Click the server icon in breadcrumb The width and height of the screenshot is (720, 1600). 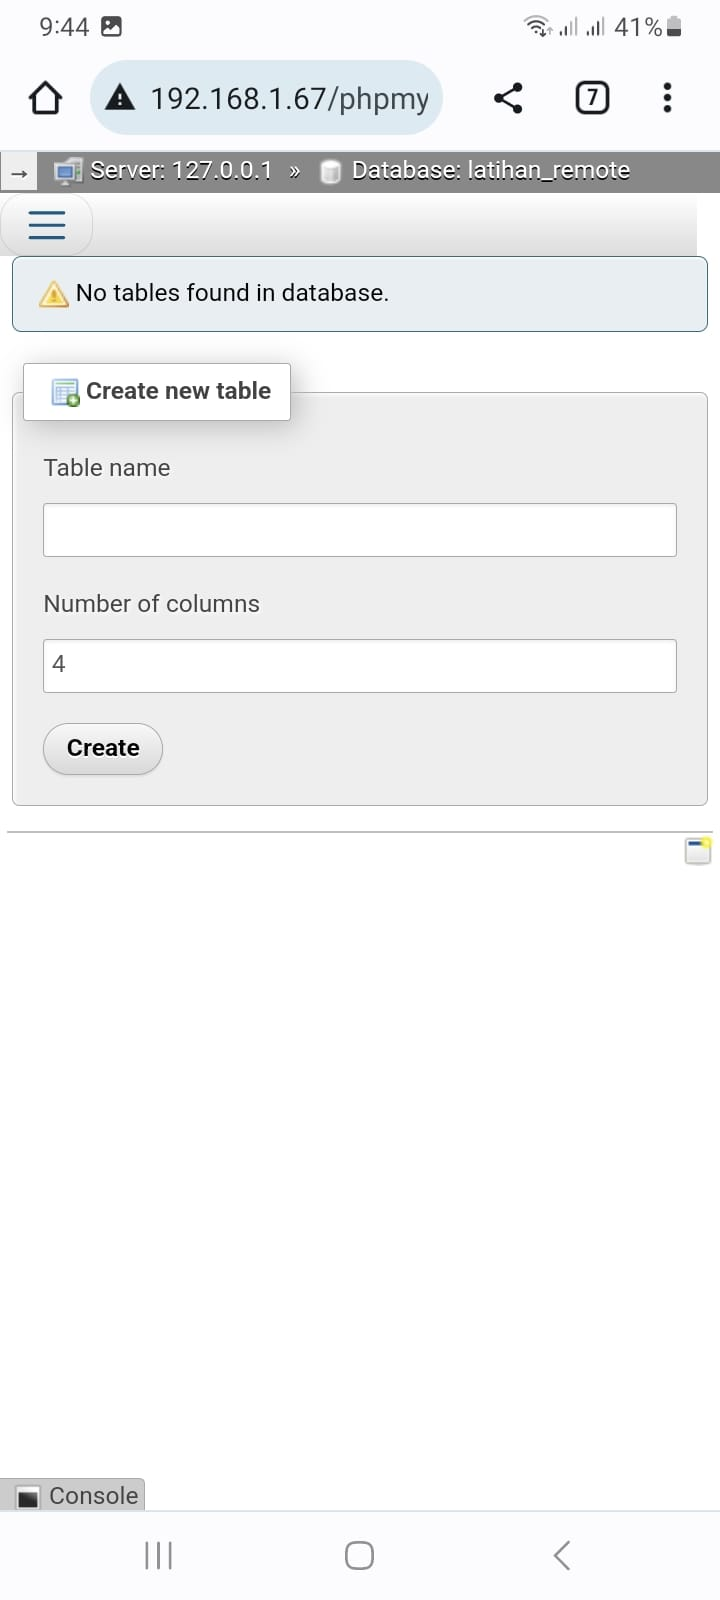[68, 171]
